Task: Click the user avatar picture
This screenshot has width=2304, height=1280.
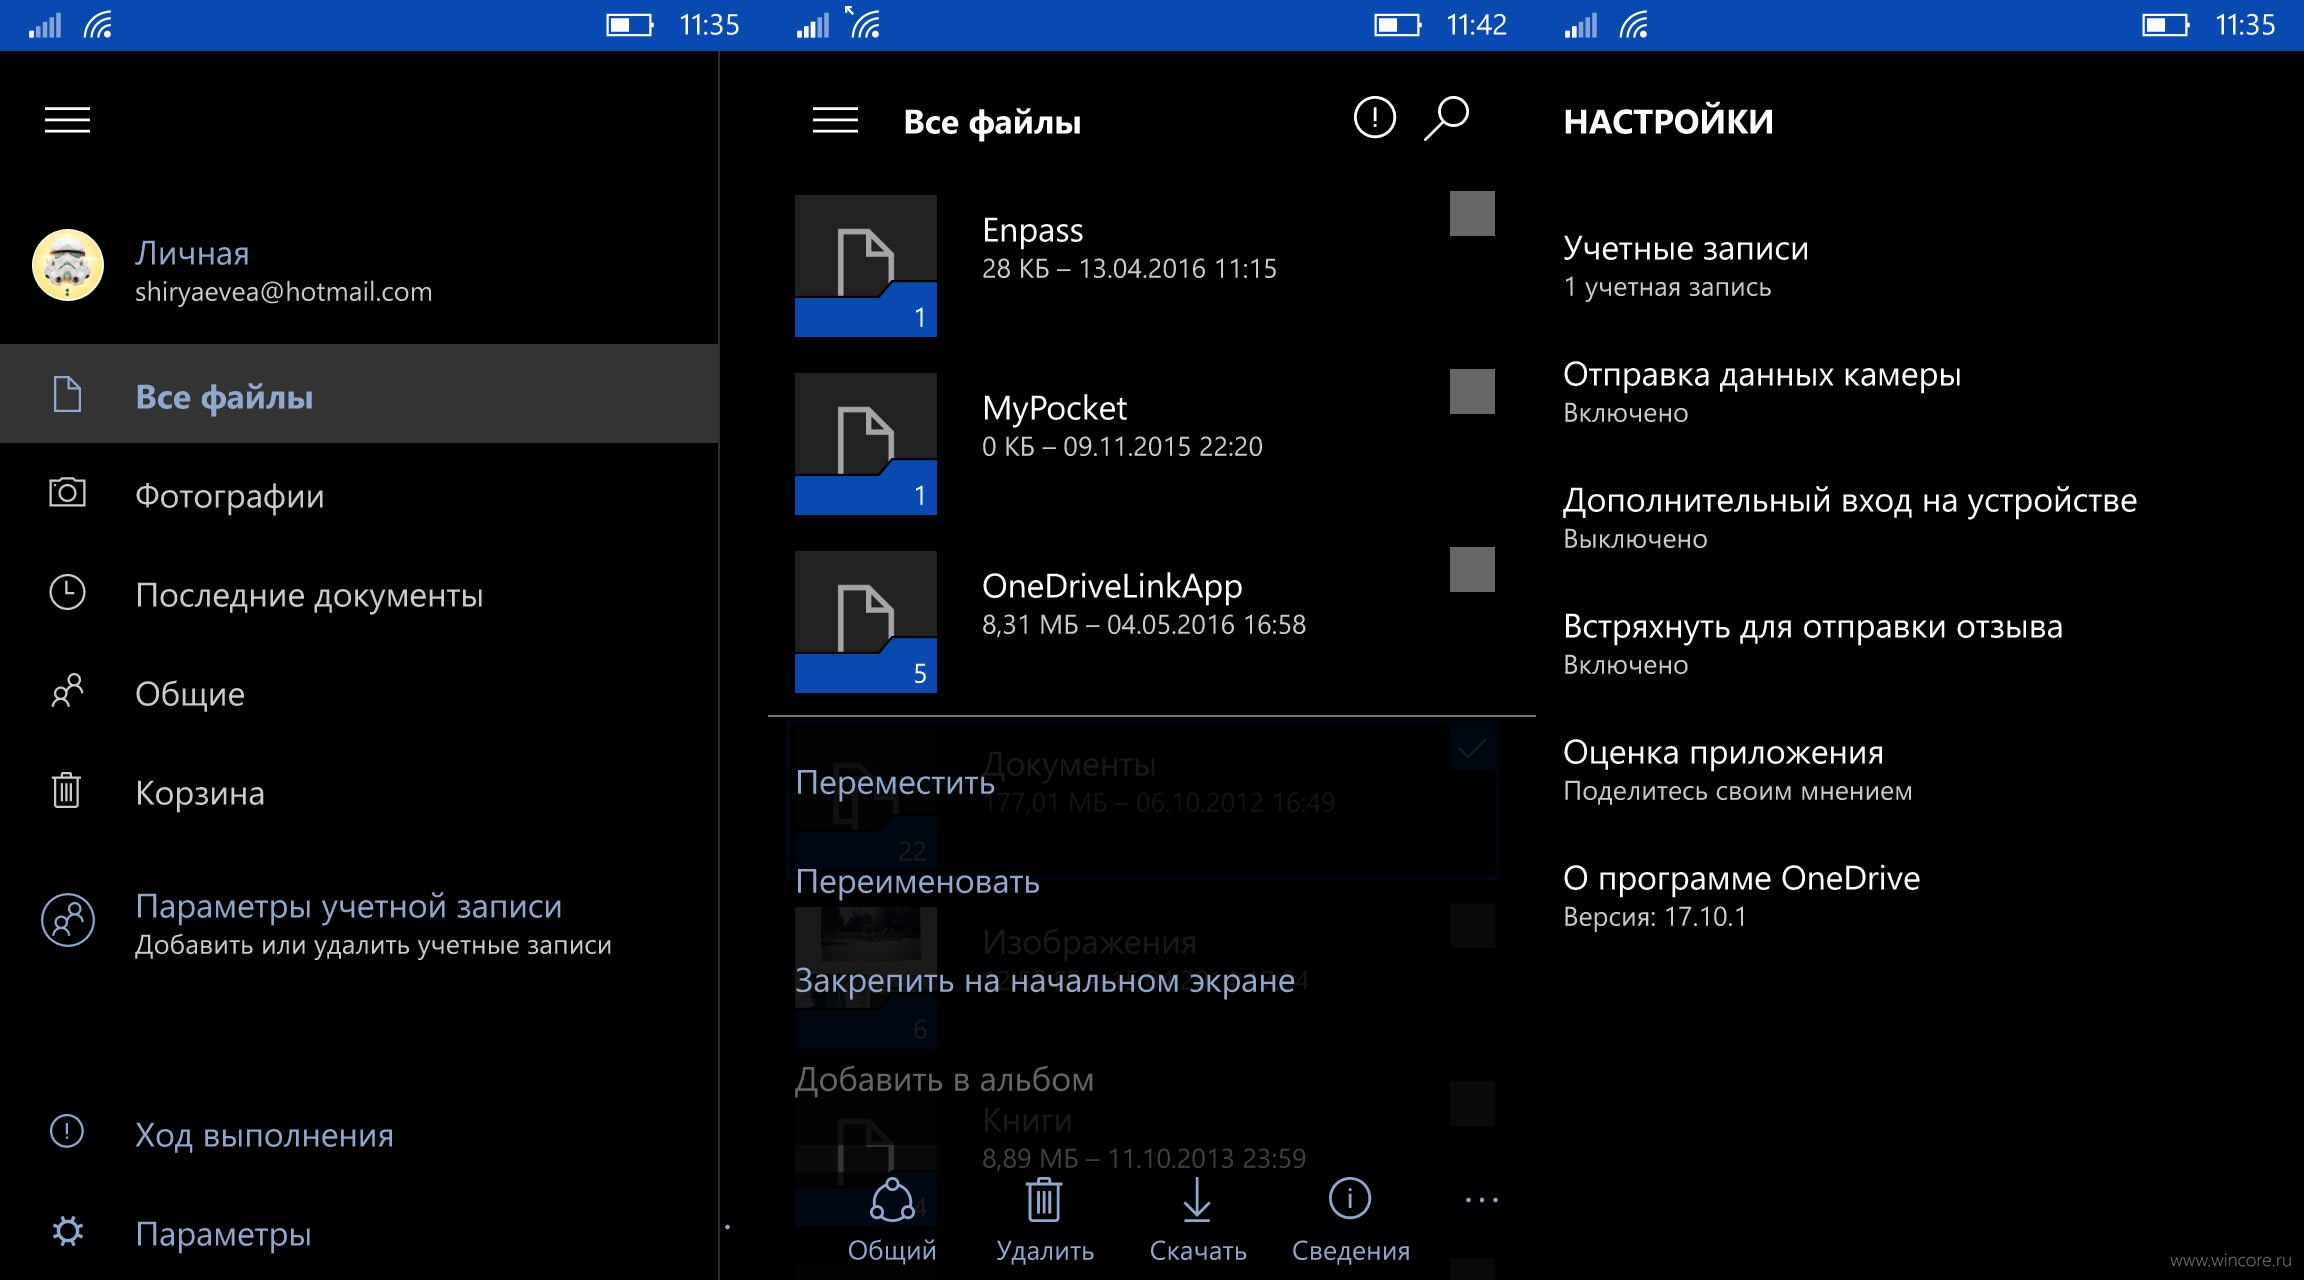Action: point(68,265)
